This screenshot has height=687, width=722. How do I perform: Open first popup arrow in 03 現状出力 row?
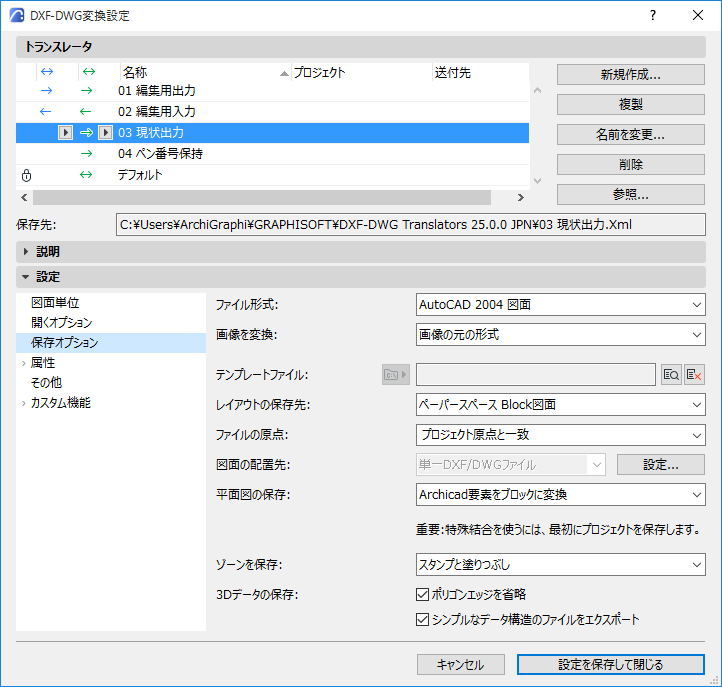(x=65, y=133)
